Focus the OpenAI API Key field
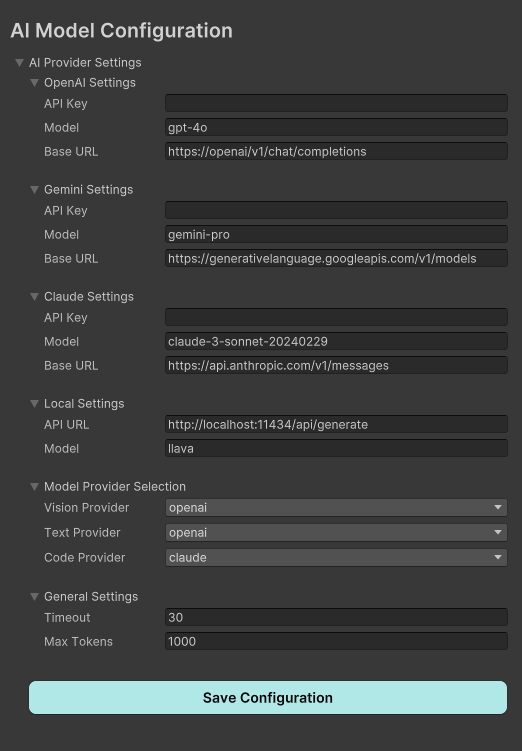Viewport: 522px width, 751px height. (336, 103)
